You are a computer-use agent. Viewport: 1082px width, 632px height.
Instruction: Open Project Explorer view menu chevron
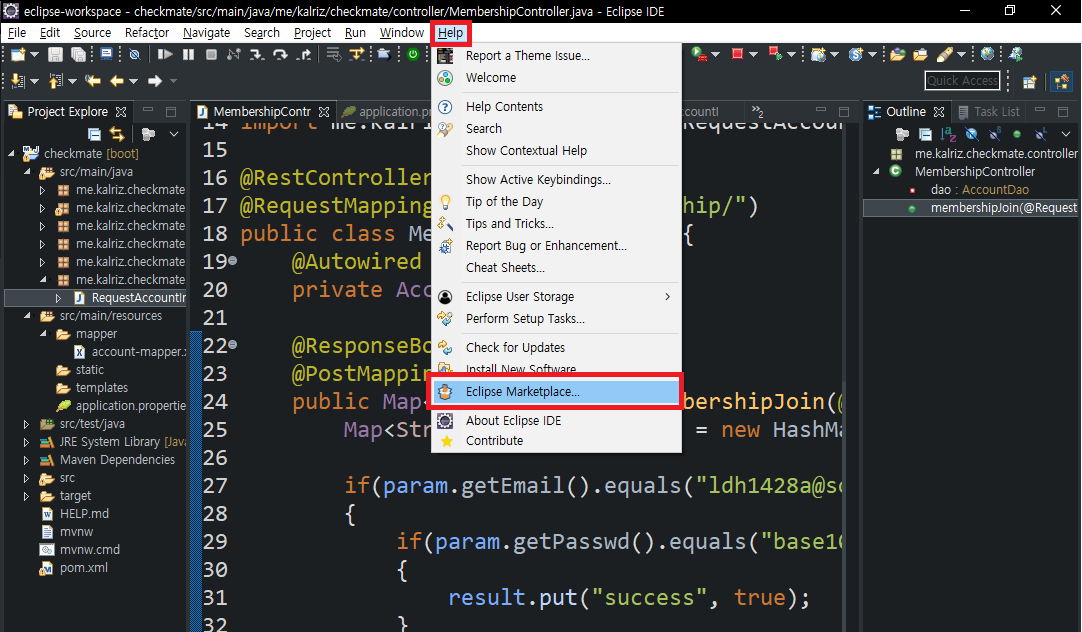pos(174,134)
